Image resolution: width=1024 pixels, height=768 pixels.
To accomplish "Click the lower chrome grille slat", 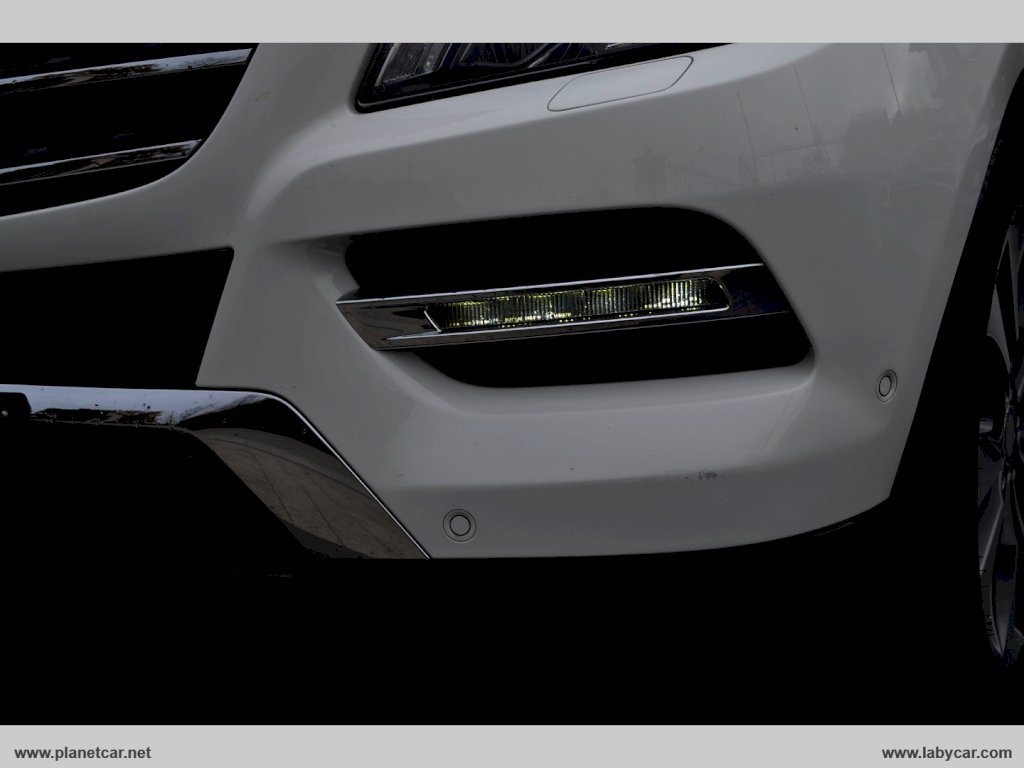I will tap(100, 162).
